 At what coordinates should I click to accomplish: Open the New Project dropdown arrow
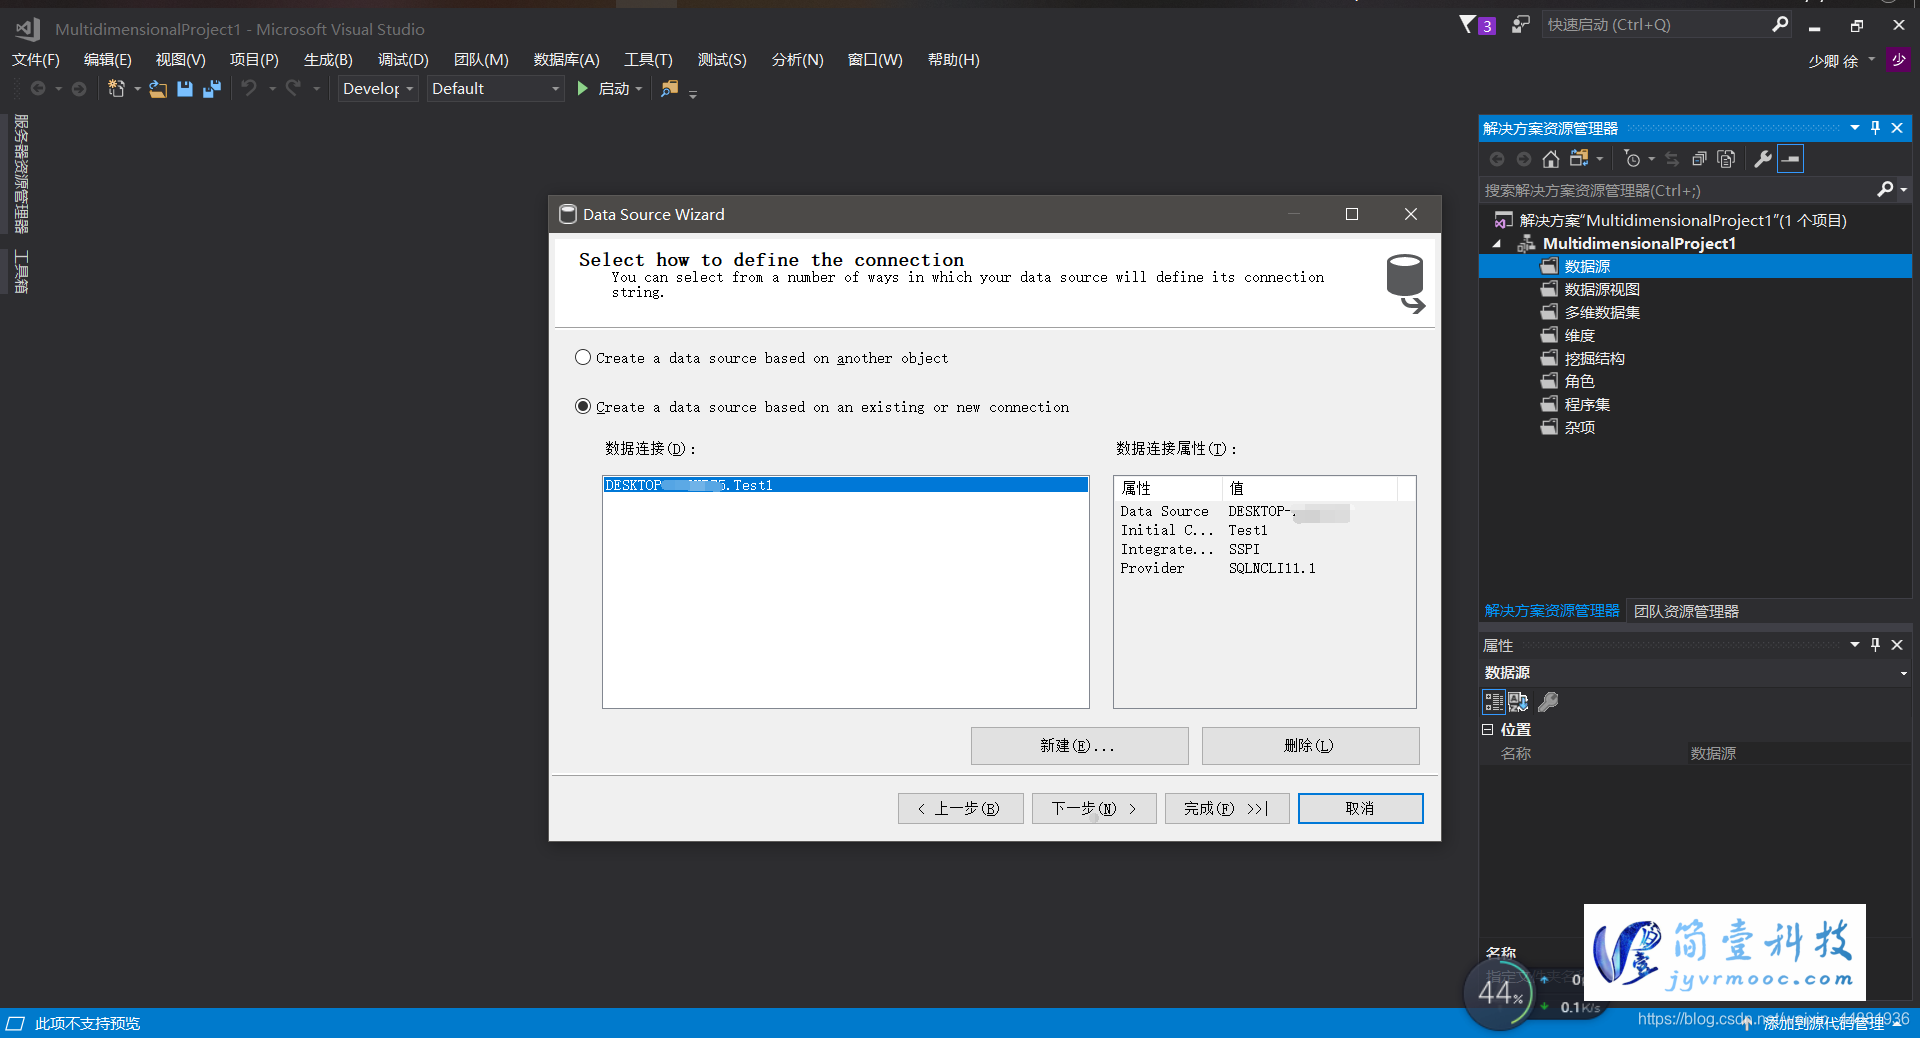pos(137,89)
